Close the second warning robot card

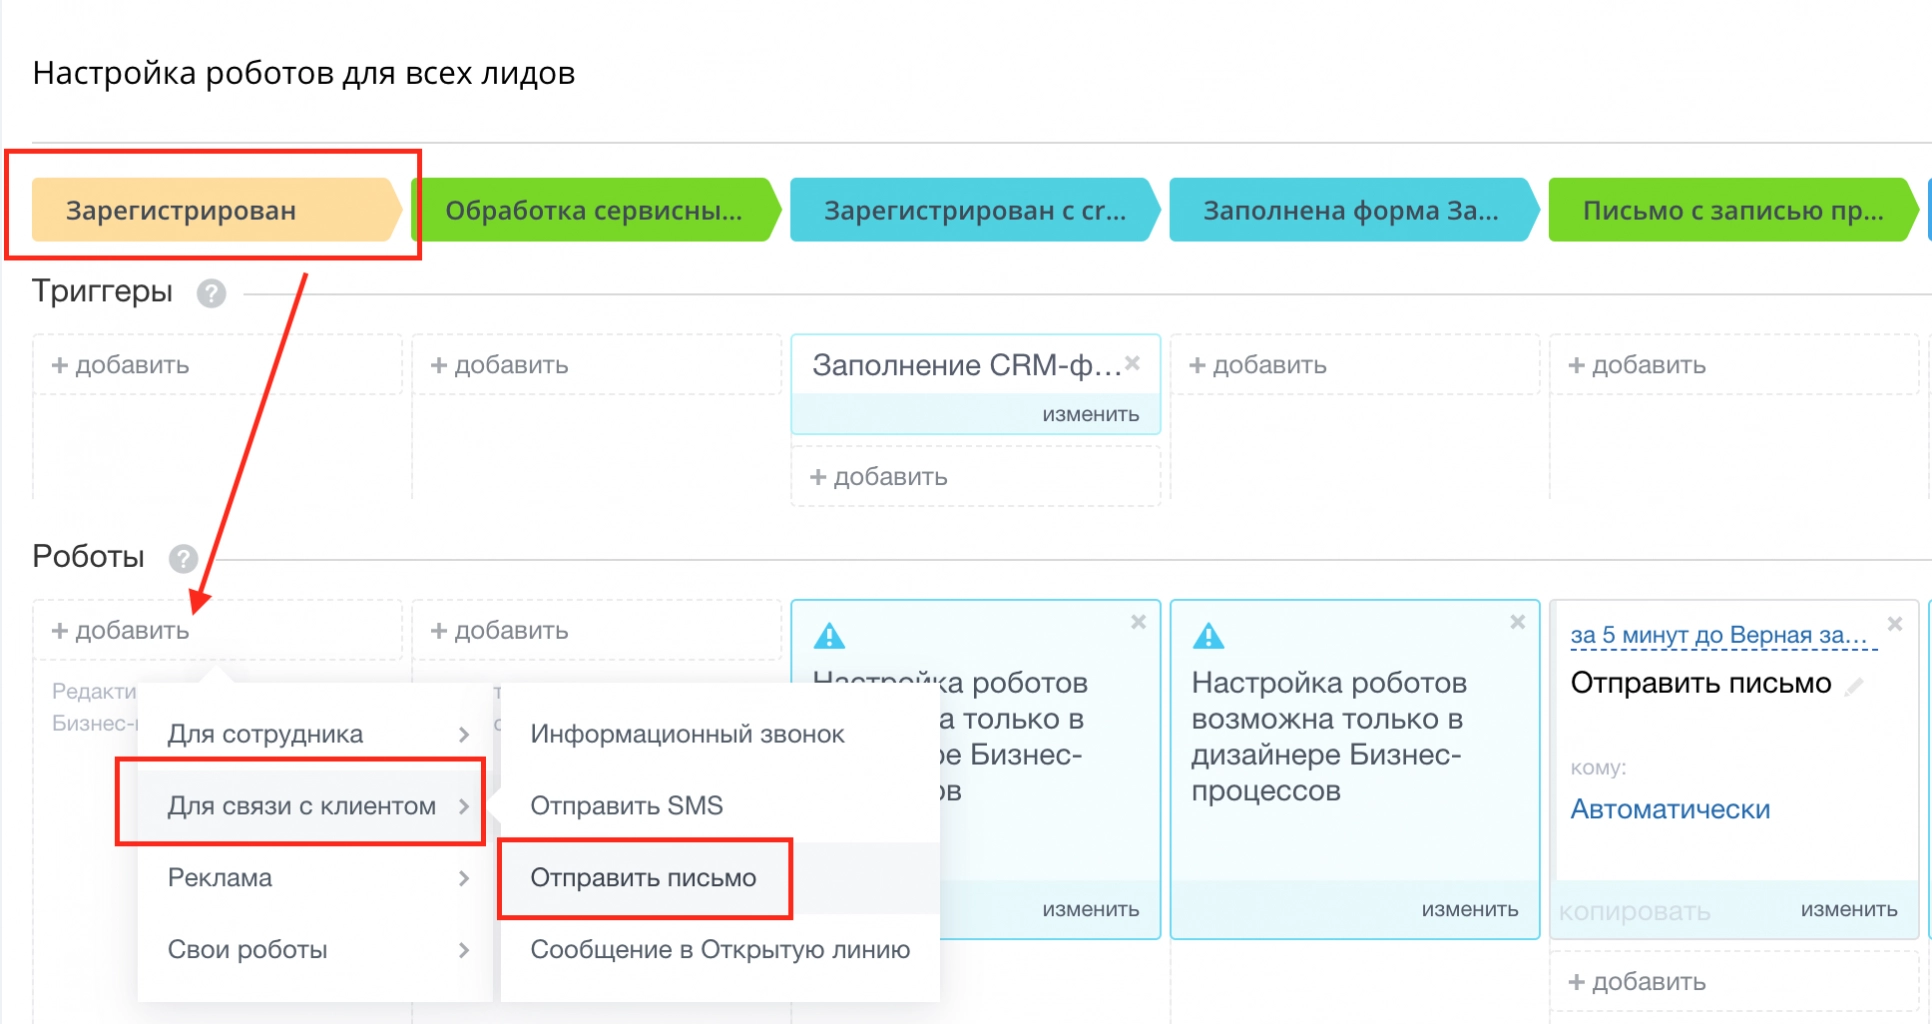[1517, 622]
